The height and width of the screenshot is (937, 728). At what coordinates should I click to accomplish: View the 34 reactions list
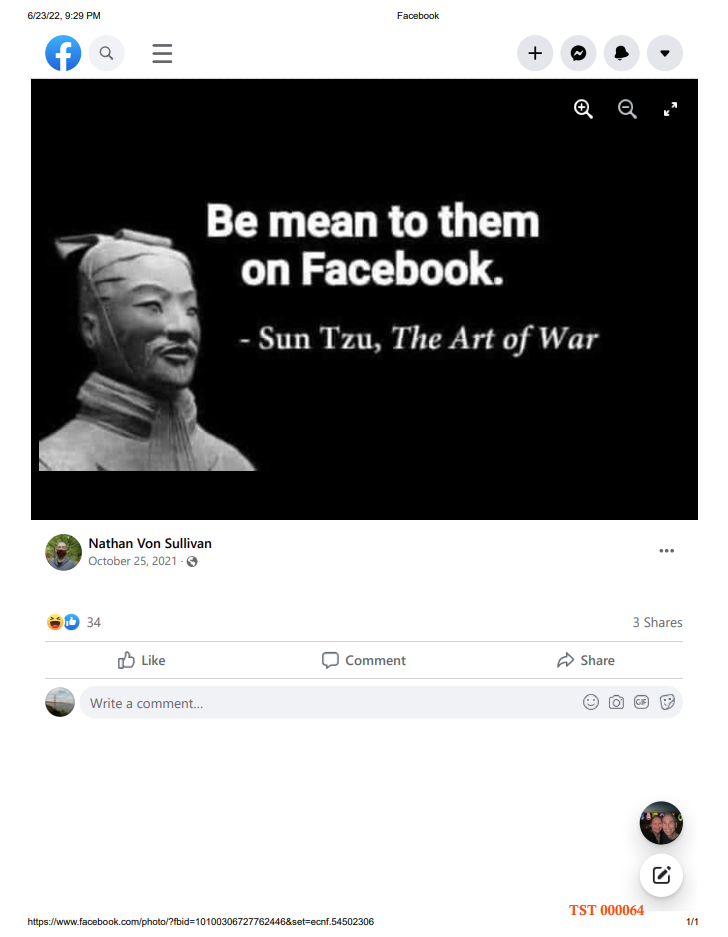click(x=74, y=622)
